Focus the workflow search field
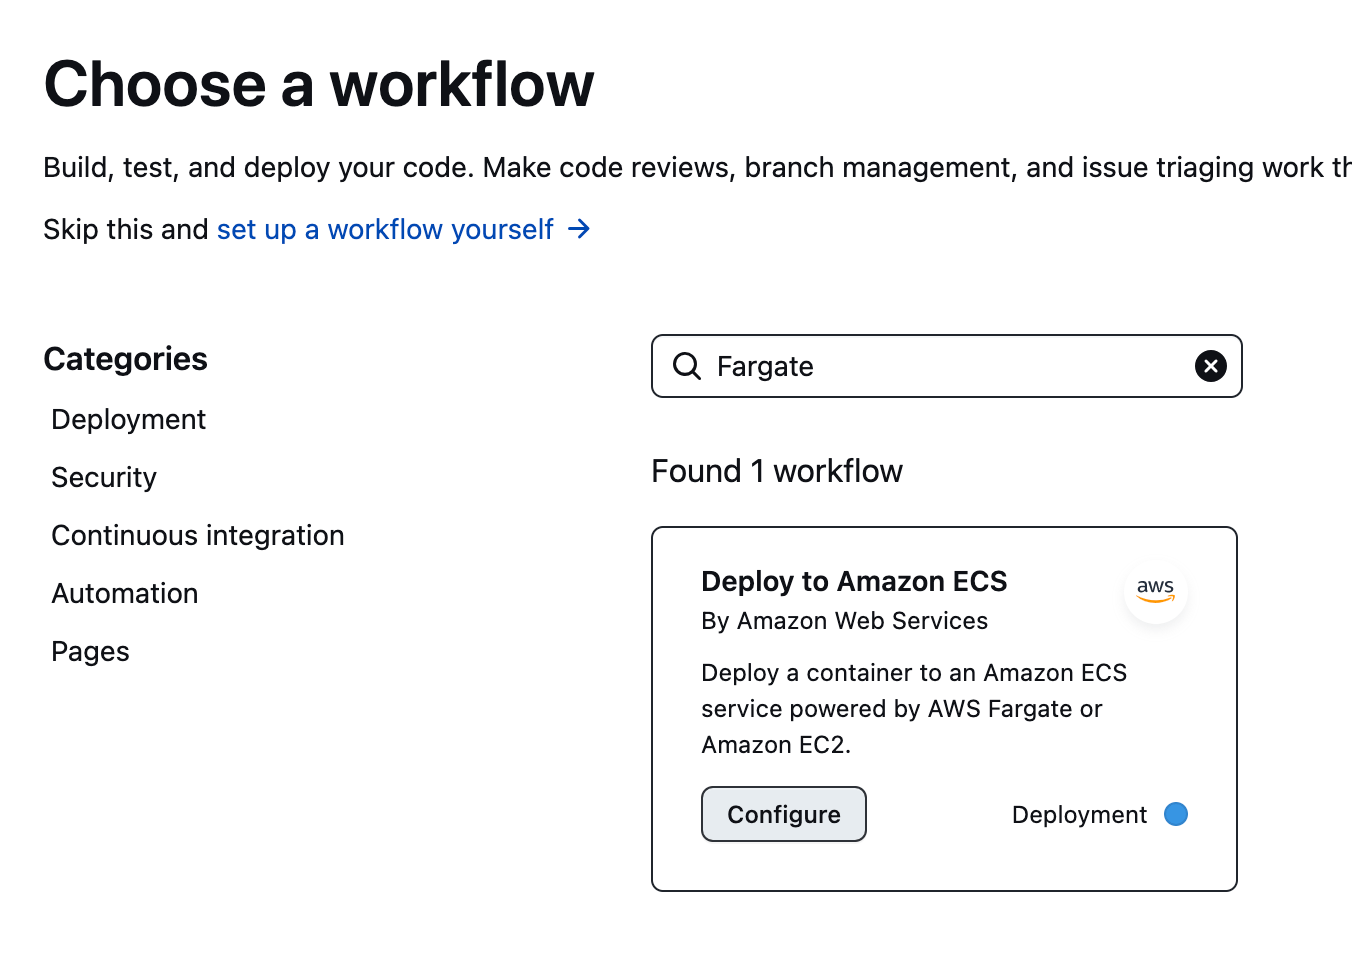The height and width of the screenshot is (972, 1352). pyautogui.click(x=947, y=366)
